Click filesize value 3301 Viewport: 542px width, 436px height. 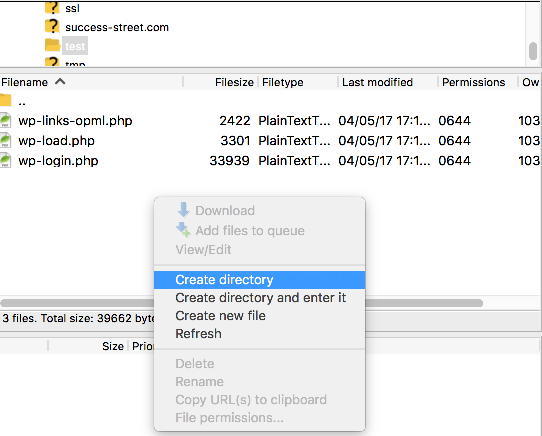click(x=235, y=141)
